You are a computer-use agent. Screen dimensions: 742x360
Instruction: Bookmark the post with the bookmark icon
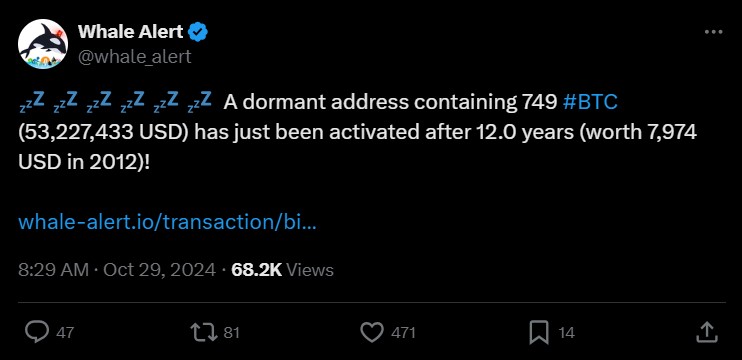539,333
